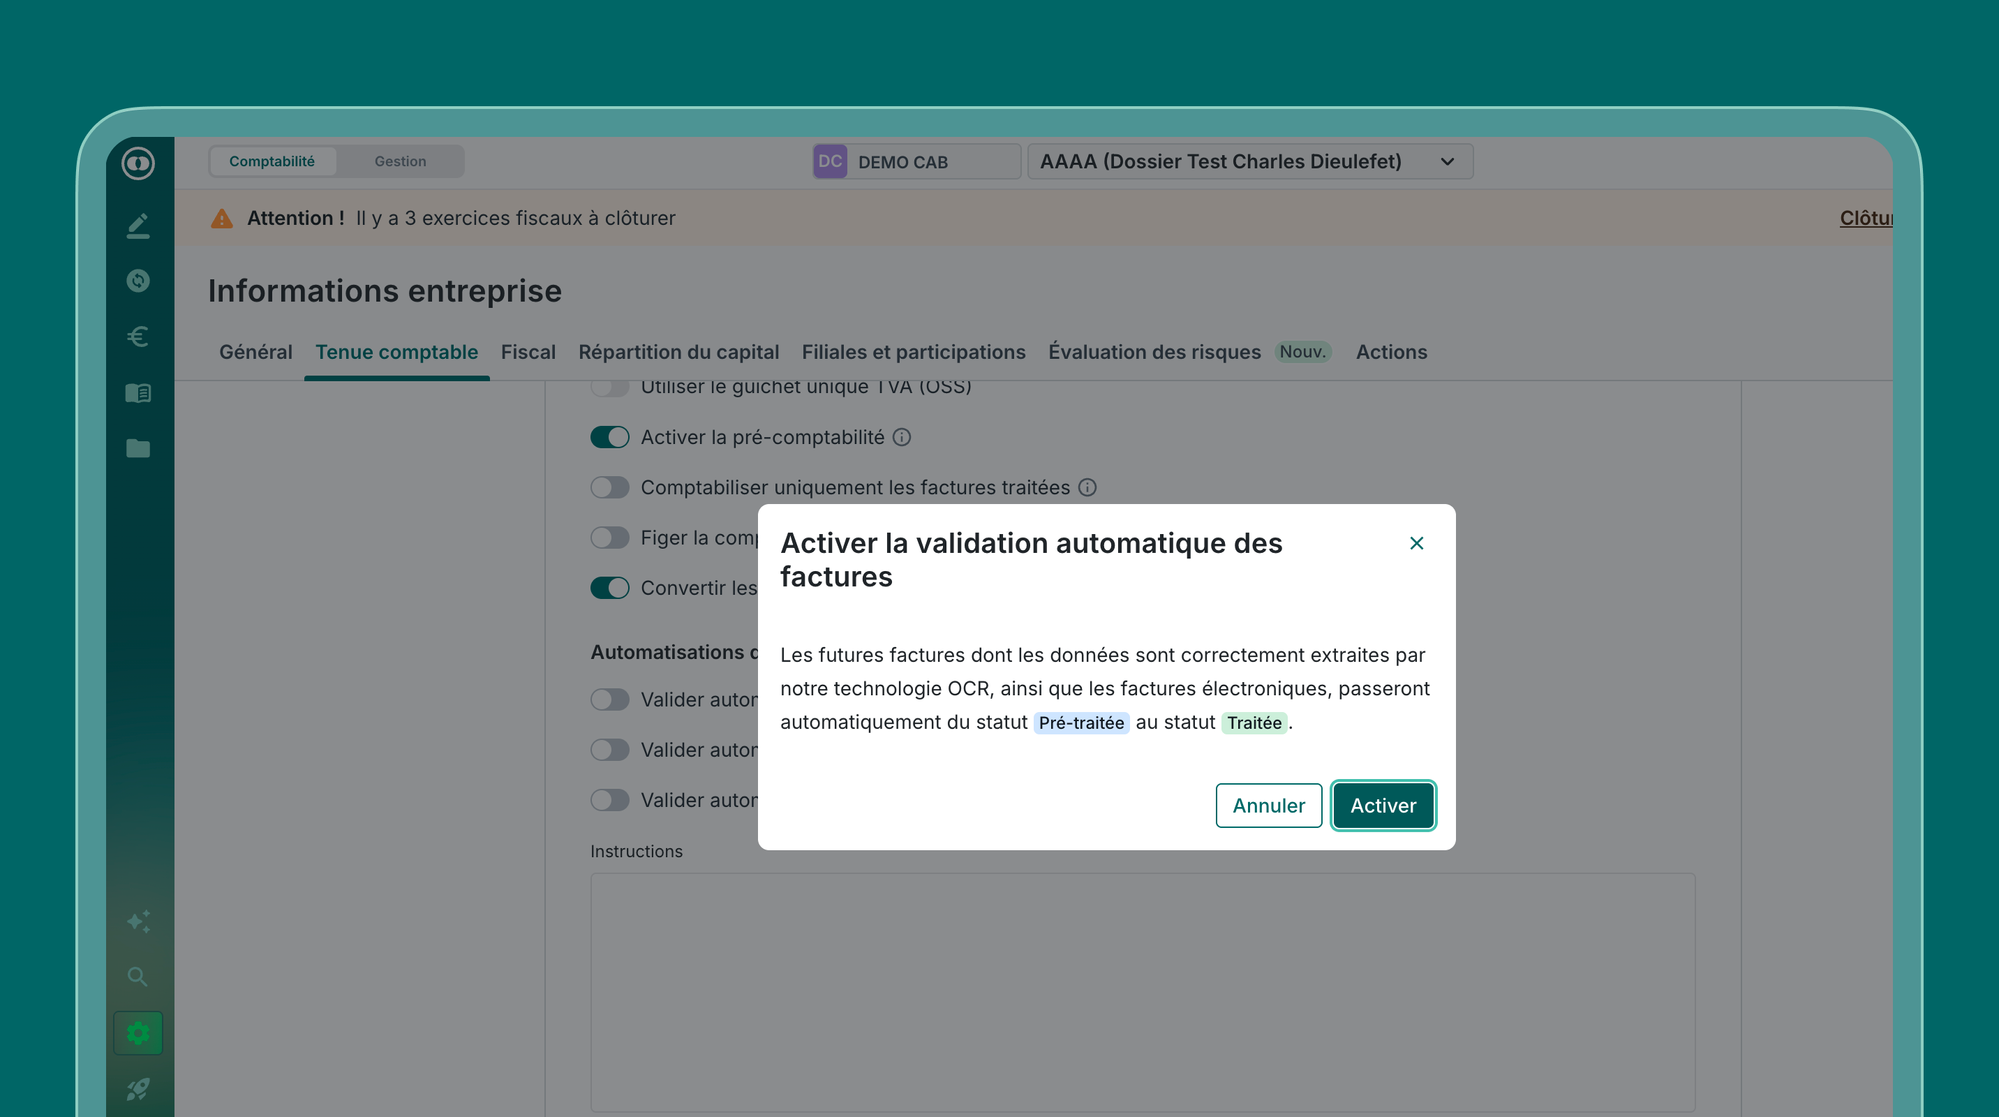Viewport: 1999px width, 1117px height.
Task: Toggle Activer la pré-comptabilité switch
Action: click(609, 438)
